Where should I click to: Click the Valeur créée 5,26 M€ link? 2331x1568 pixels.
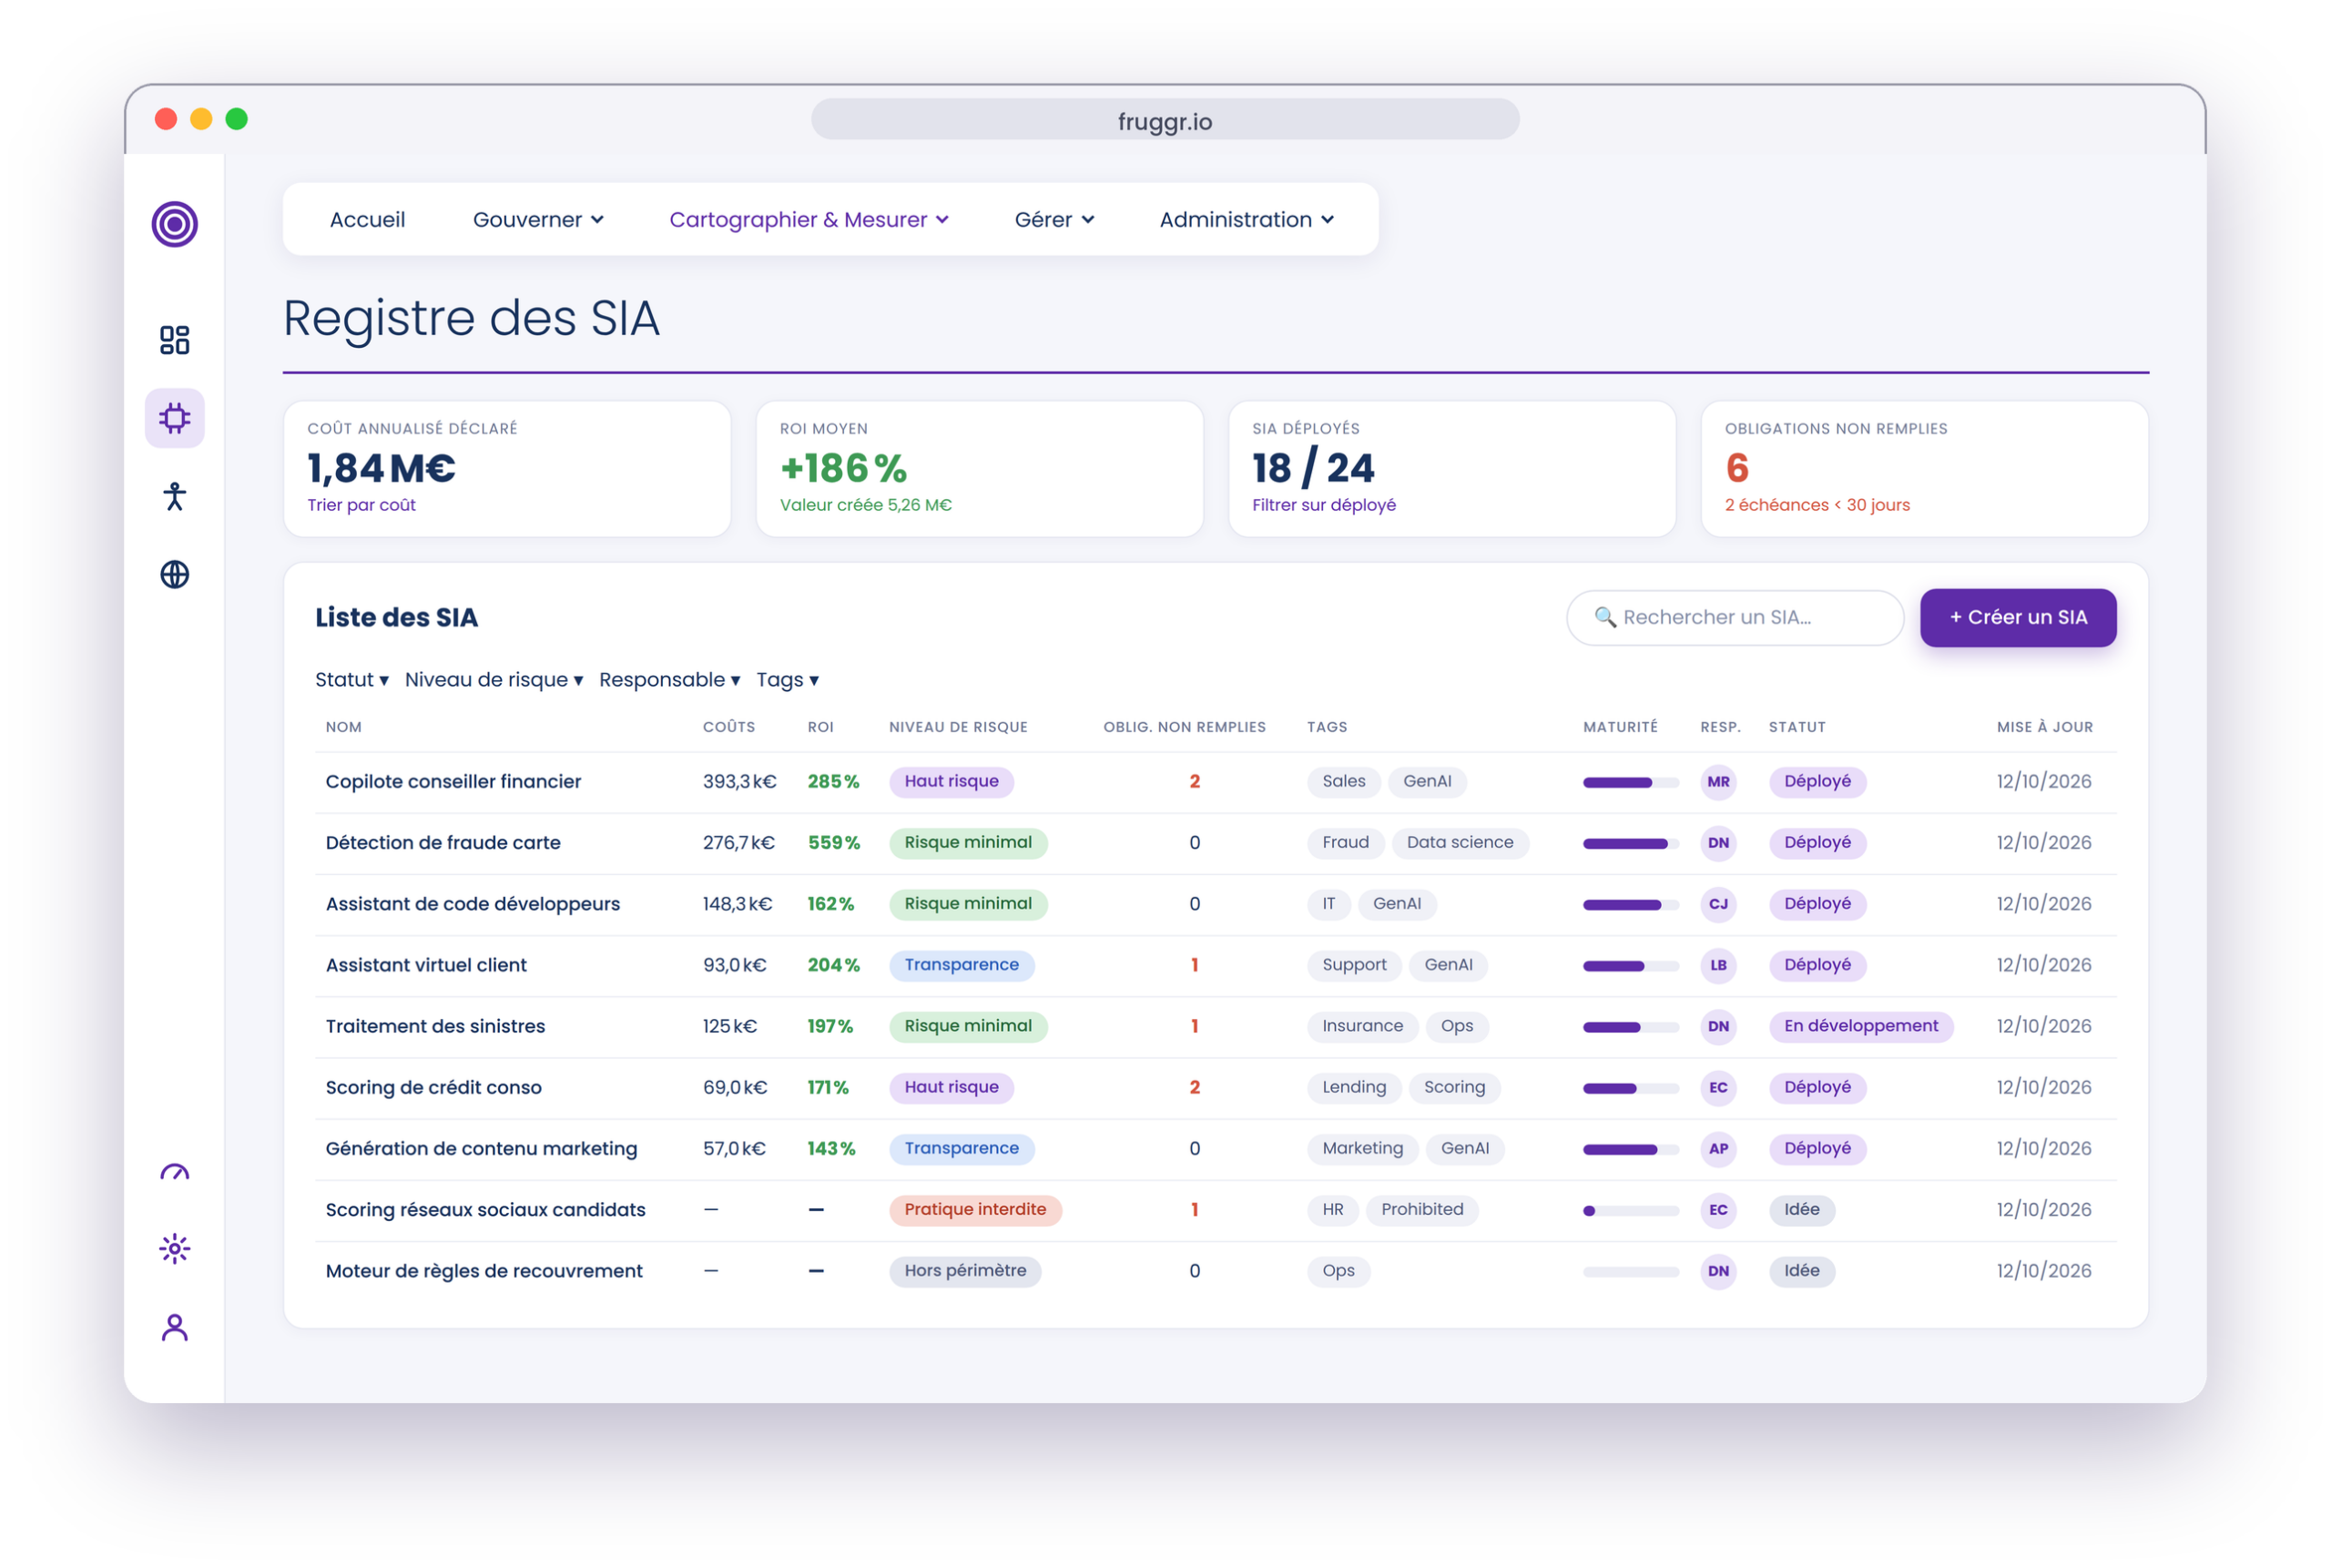(x=866, y=505)
